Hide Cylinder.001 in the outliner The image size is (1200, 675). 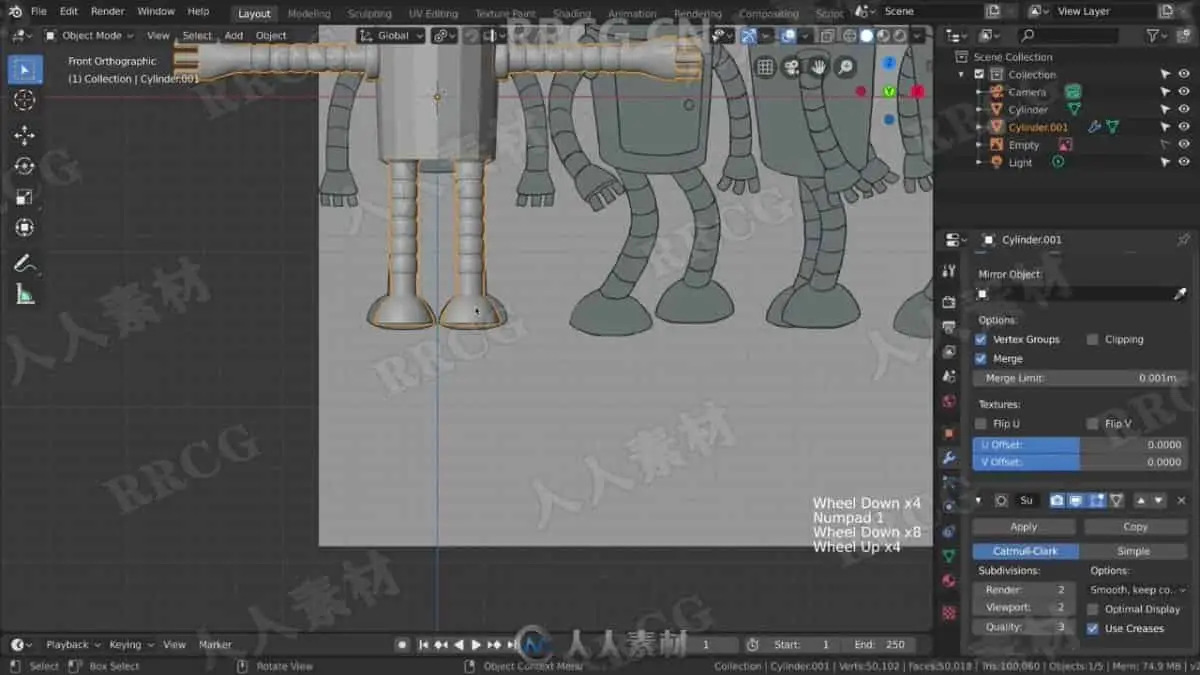pyautogui.click(x=1184, y=127)
